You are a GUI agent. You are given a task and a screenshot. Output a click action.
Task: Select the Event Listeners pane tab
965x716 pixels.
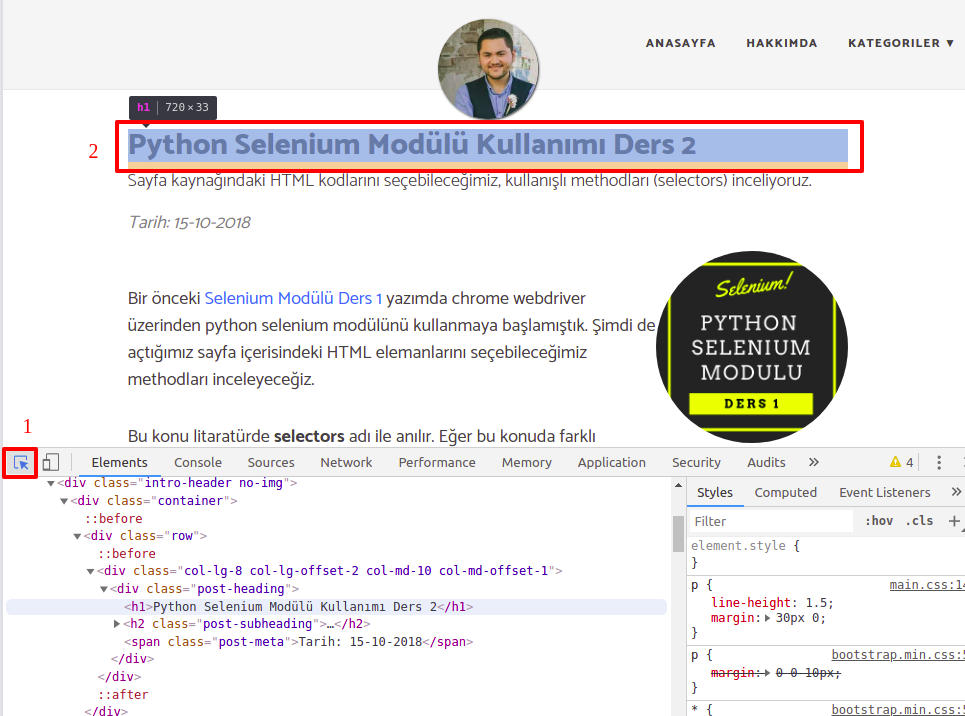[884, 493]
